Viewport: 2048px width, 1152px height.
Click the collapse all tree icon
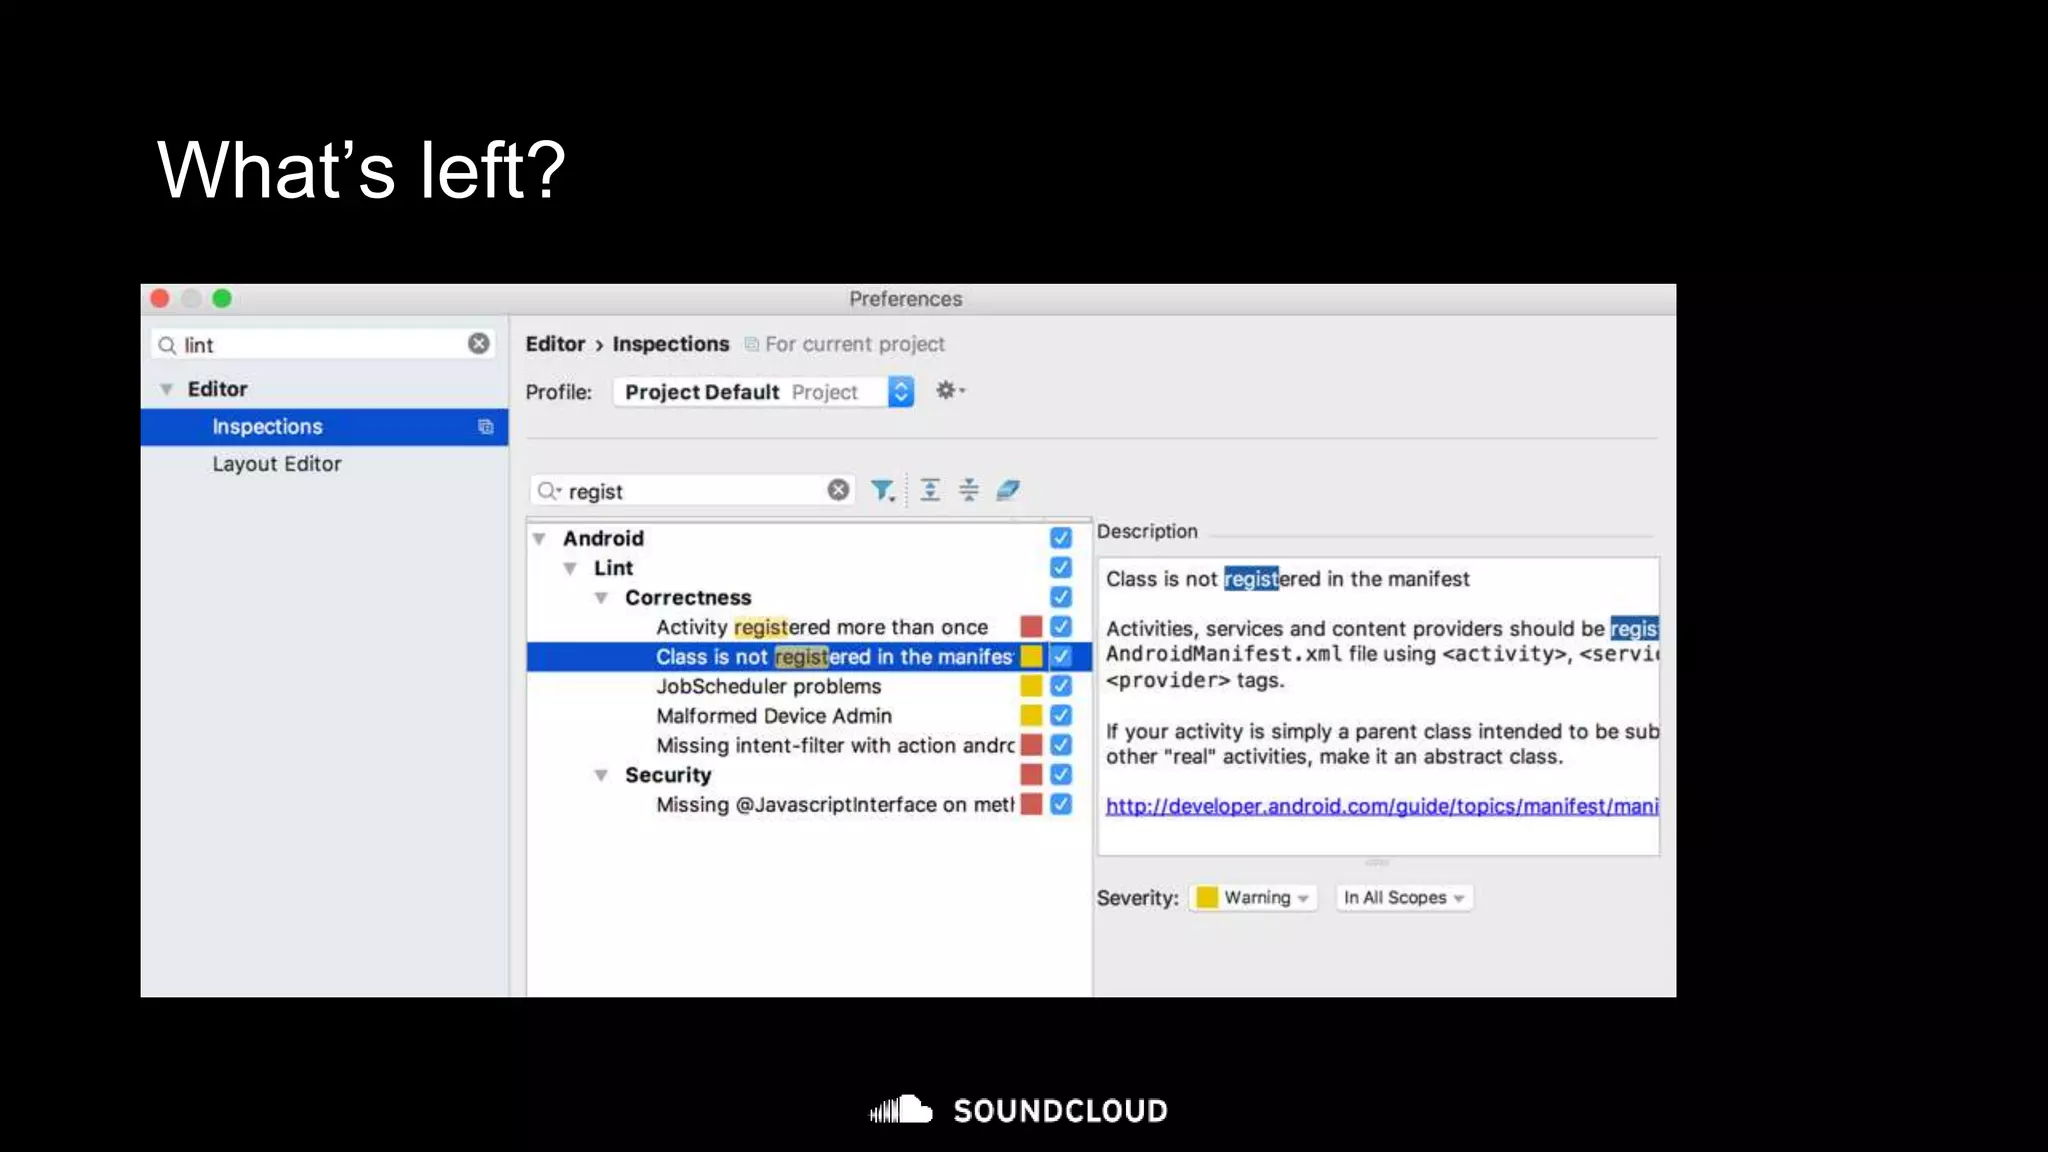coord(968,490)
